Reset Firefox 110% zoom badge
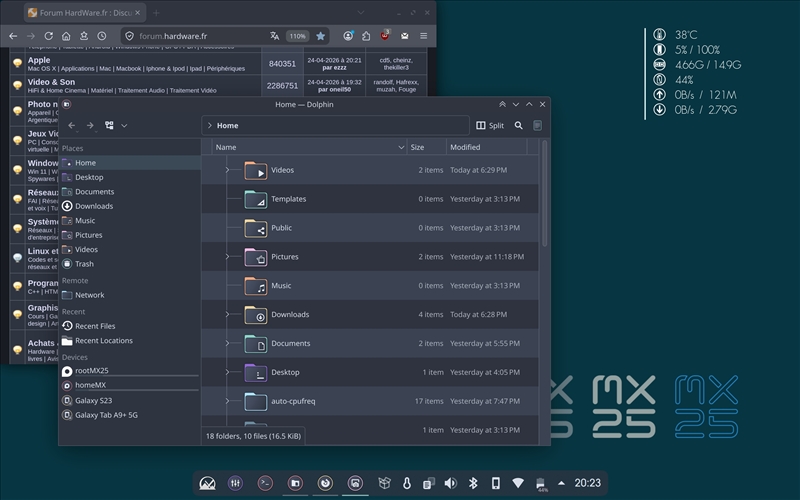The image size is (800, 500). [297, 36]
